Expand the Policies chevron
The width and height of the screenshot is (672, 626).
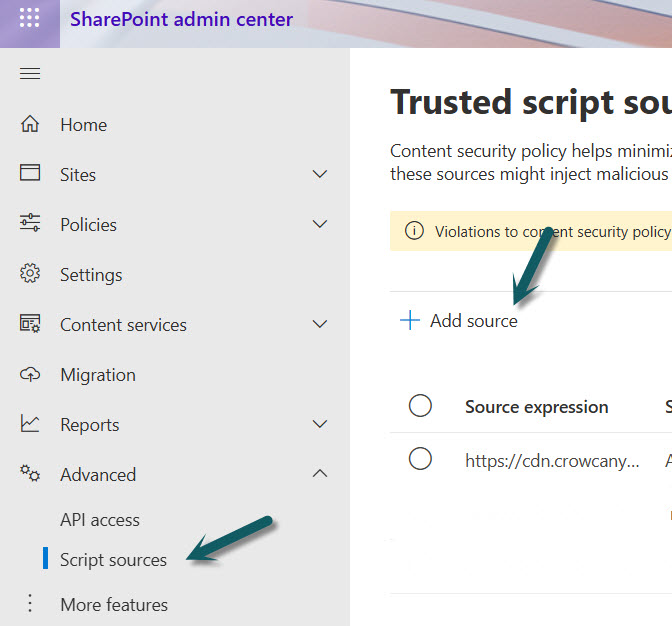[x=320, y=224]
